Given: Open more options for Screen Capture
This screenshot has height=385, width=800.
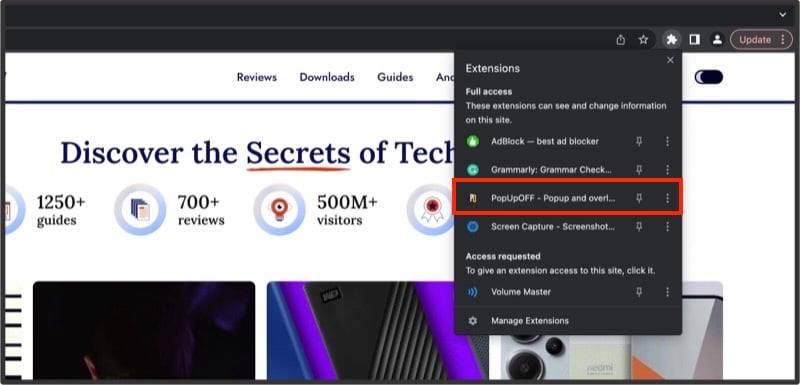Looking at the screenshot, I should (667, 226).
